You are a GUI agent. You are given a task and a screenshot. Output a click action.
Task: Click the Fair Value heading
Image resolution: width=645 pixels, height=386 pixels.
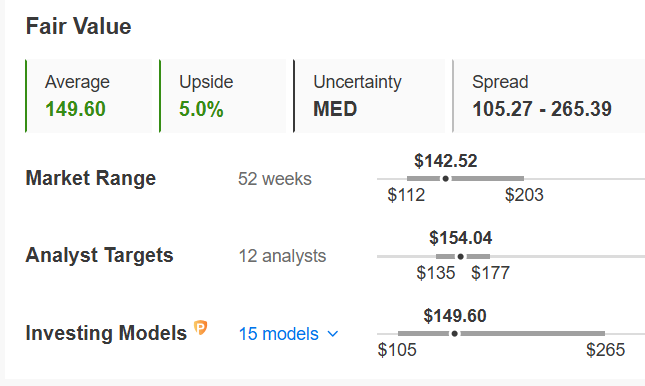[x=79, y=26]
